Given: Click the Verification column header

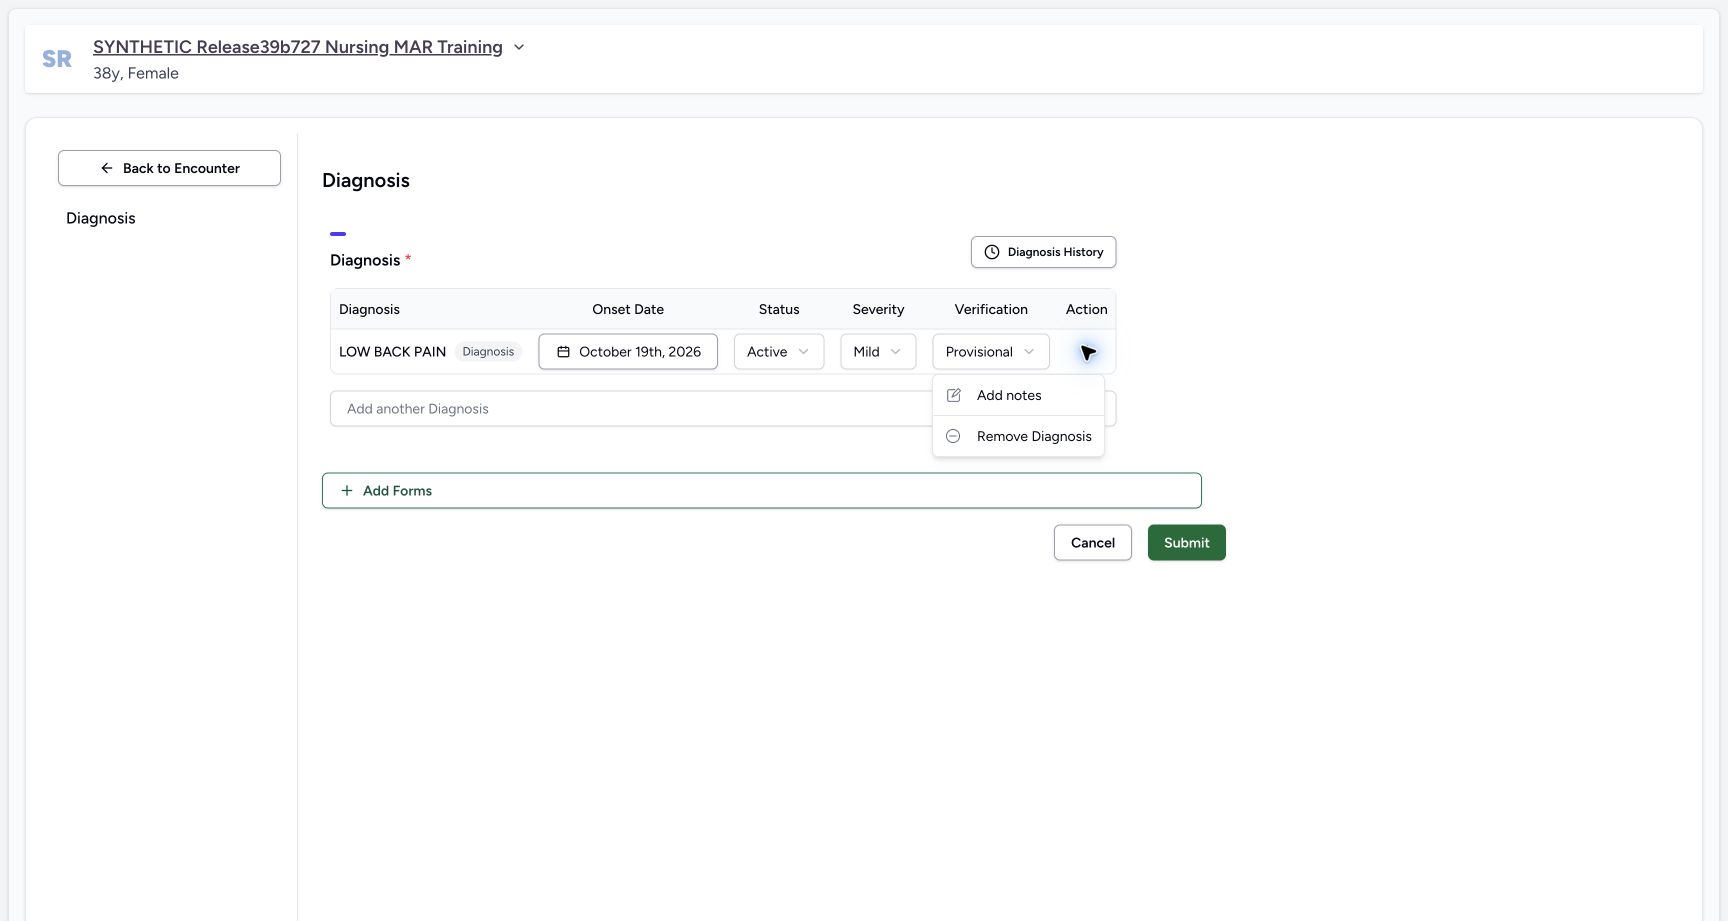Looking at the screenshot, I should 991,310.
